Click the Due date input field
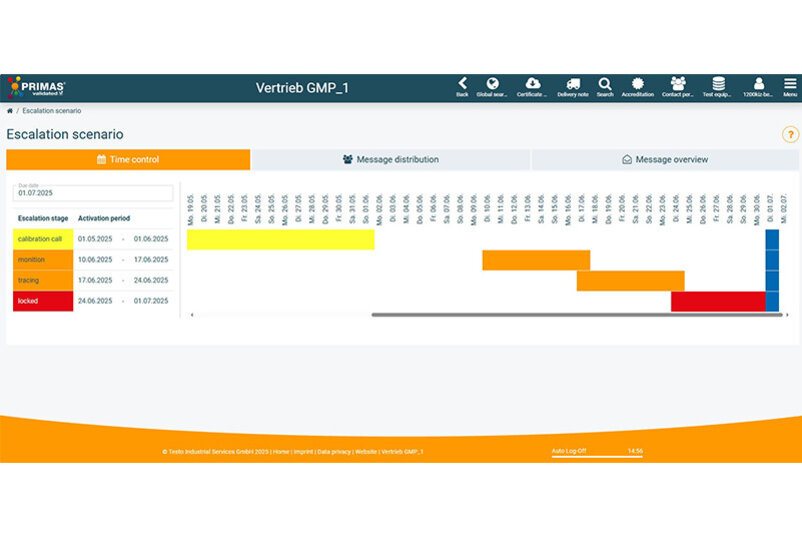 [x=92, y=195]
